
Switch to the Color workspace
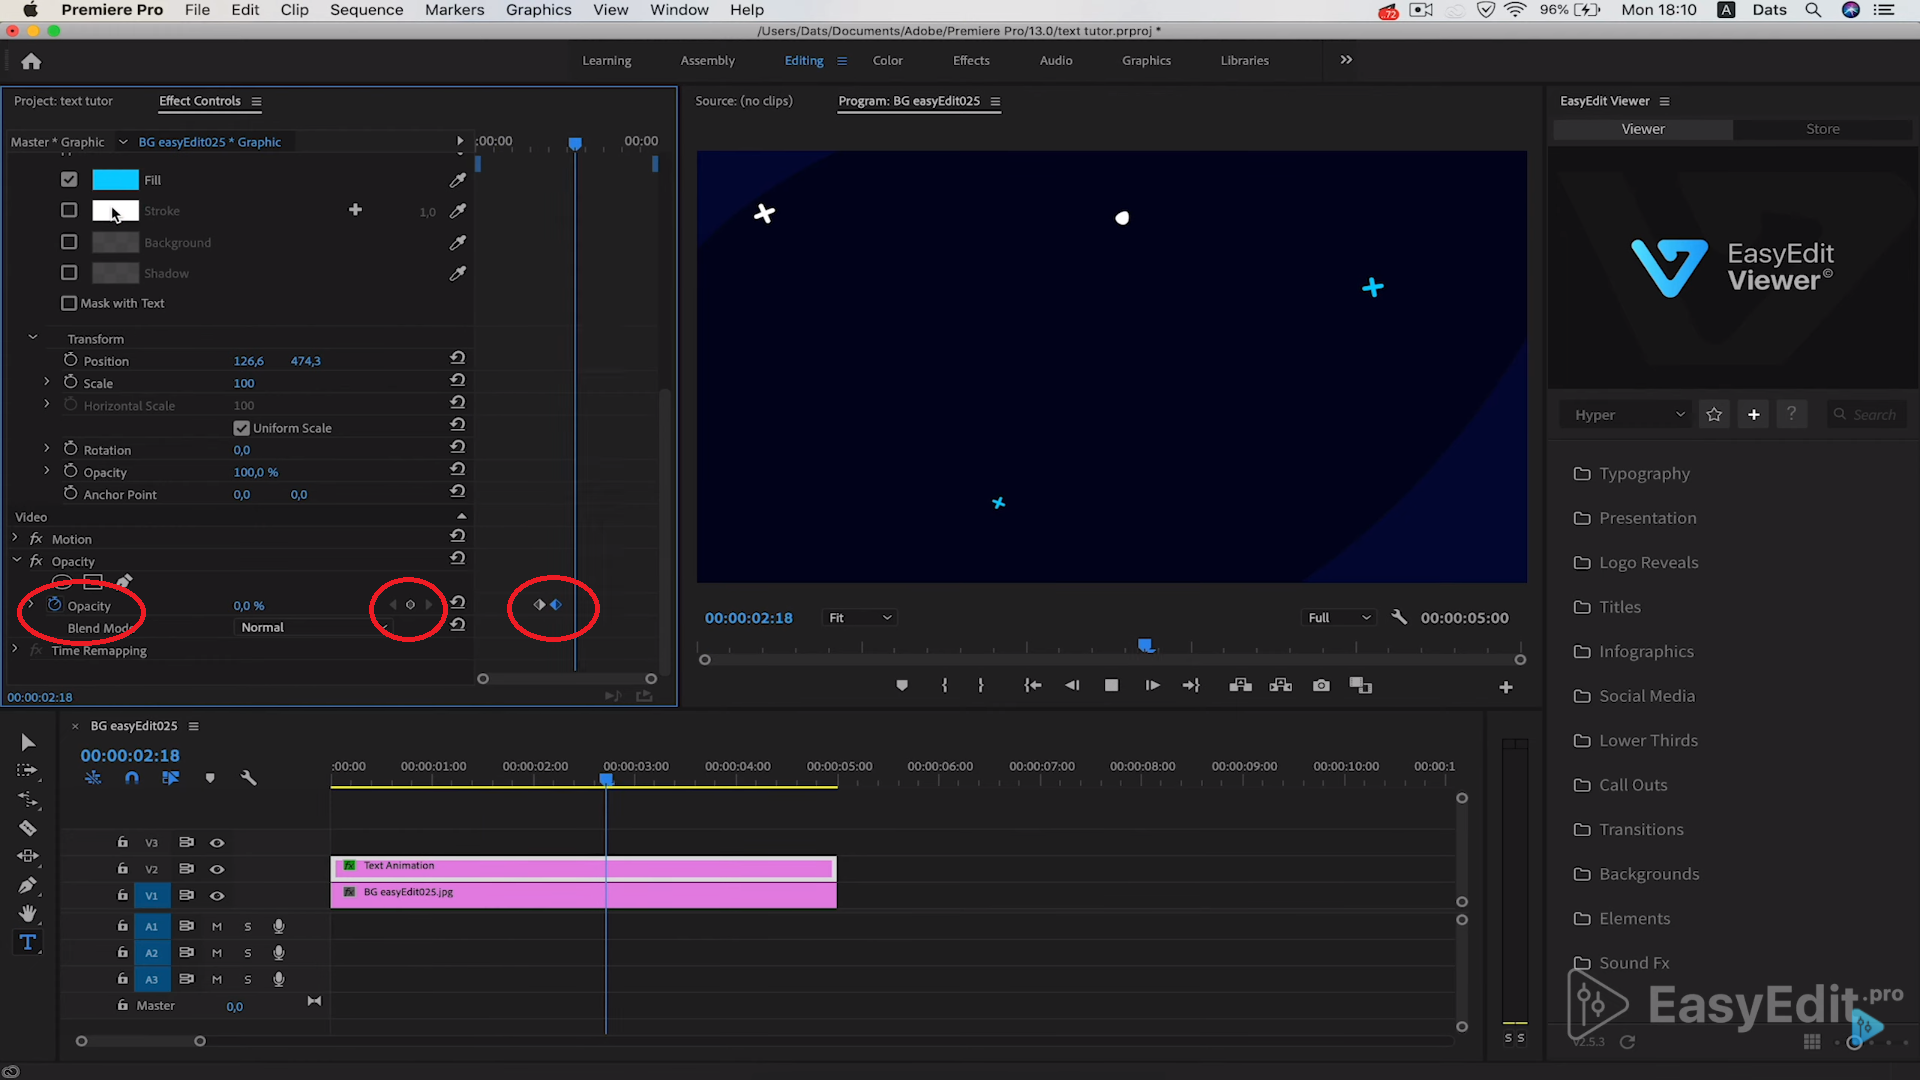coord(887,61)
